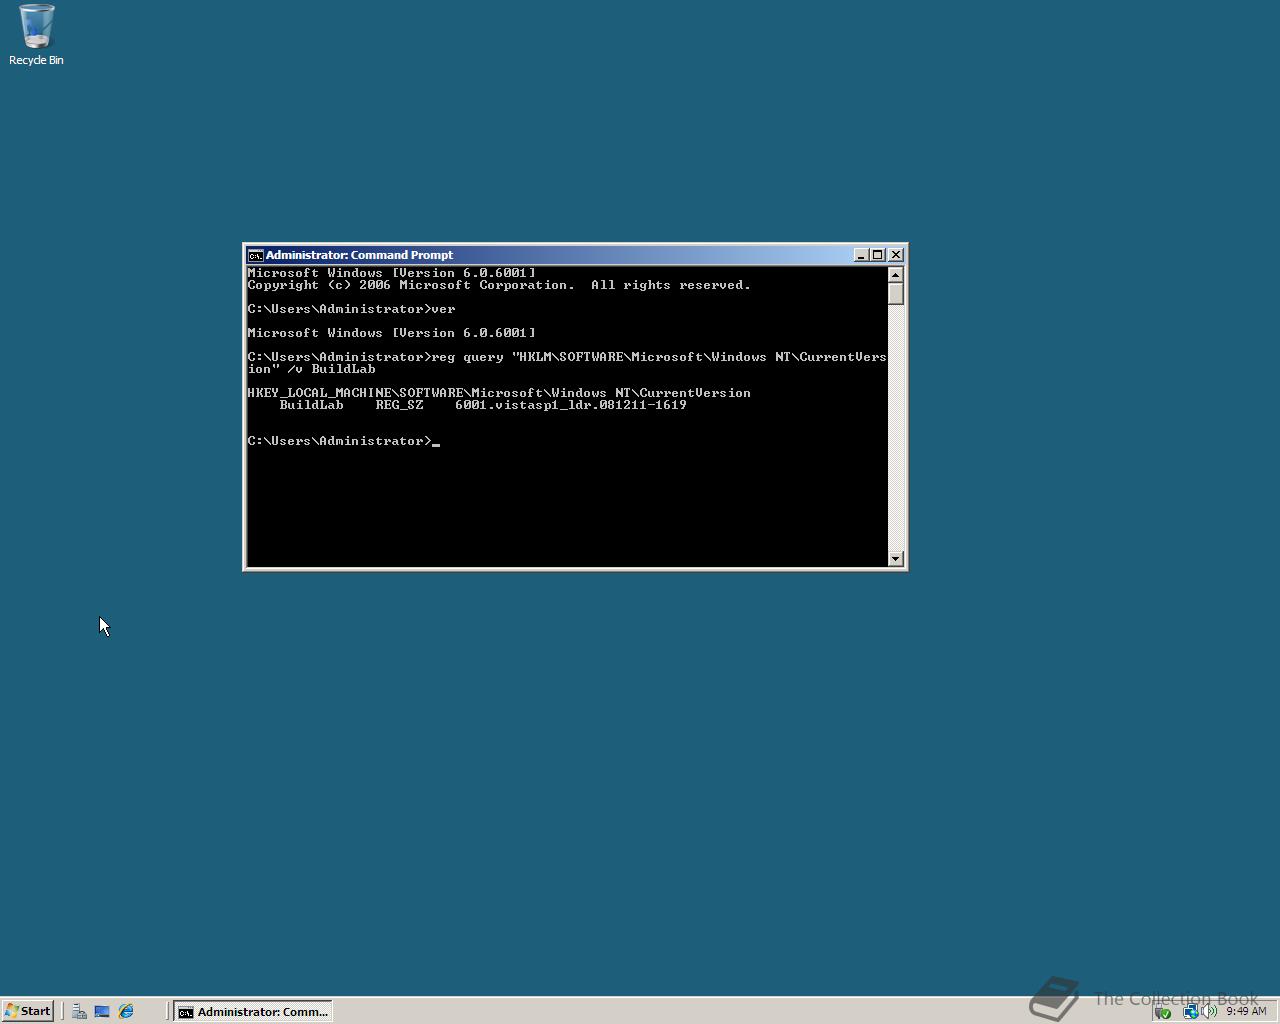Close the Command Prompt window
This screenshot has height=1024, width=1280.
896,255
